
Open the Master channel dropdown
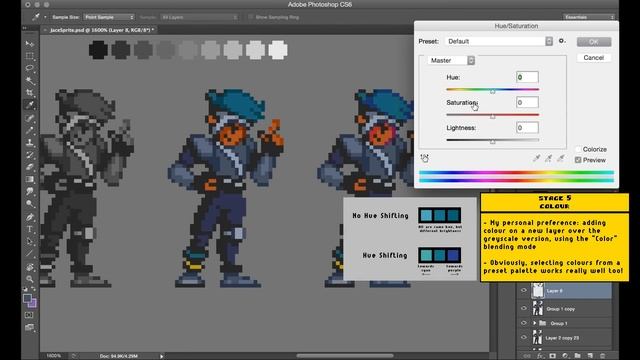451,60
